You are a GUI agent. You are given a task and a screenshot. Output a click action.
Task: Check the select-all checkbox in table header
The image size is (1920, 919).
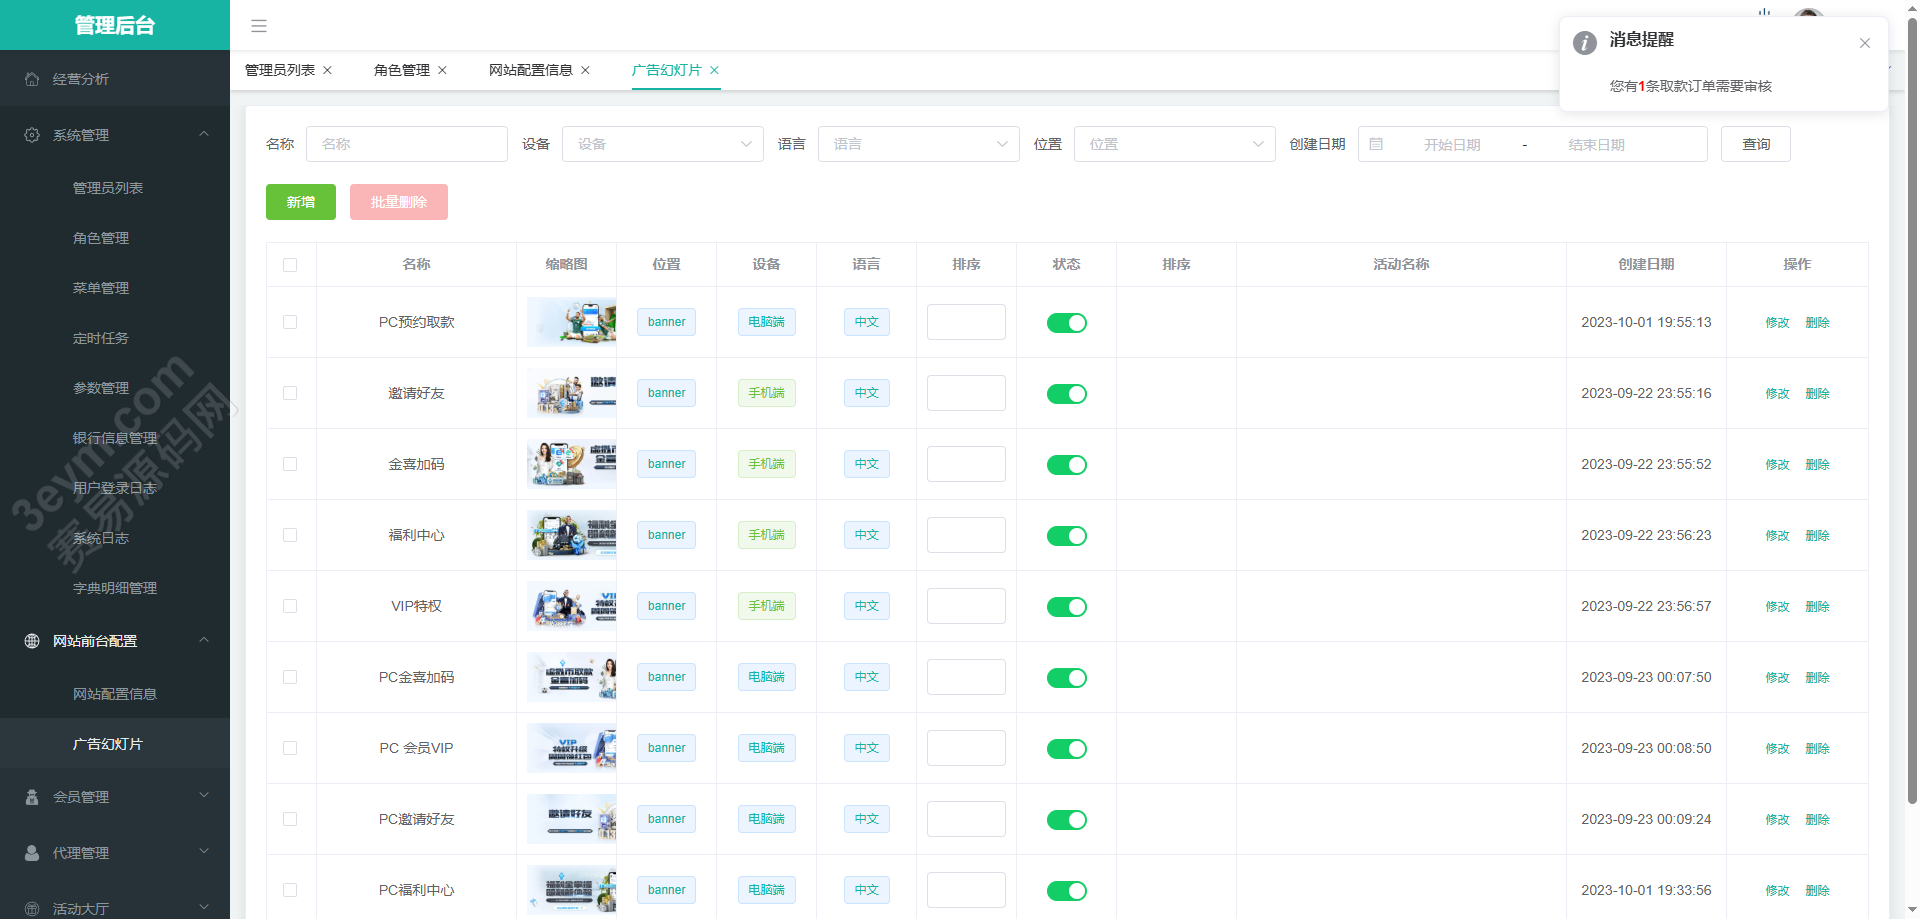[x=290, y=265]
